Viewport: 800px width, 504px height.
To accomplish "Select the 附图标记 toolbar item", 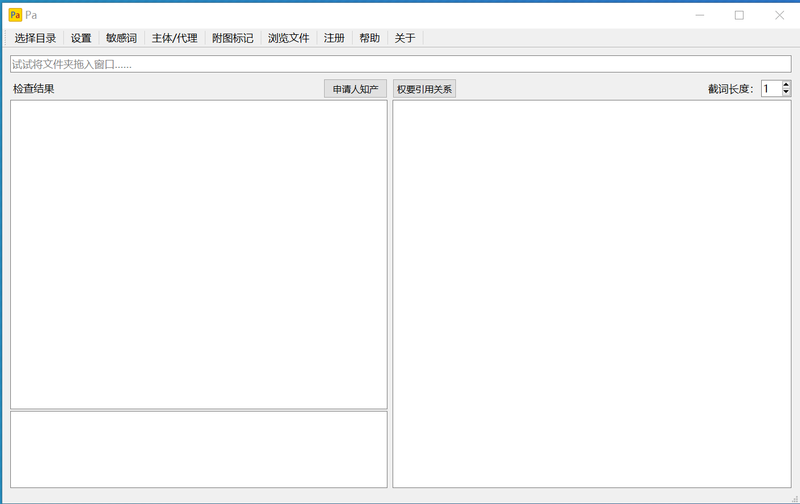I will [233, 38].
